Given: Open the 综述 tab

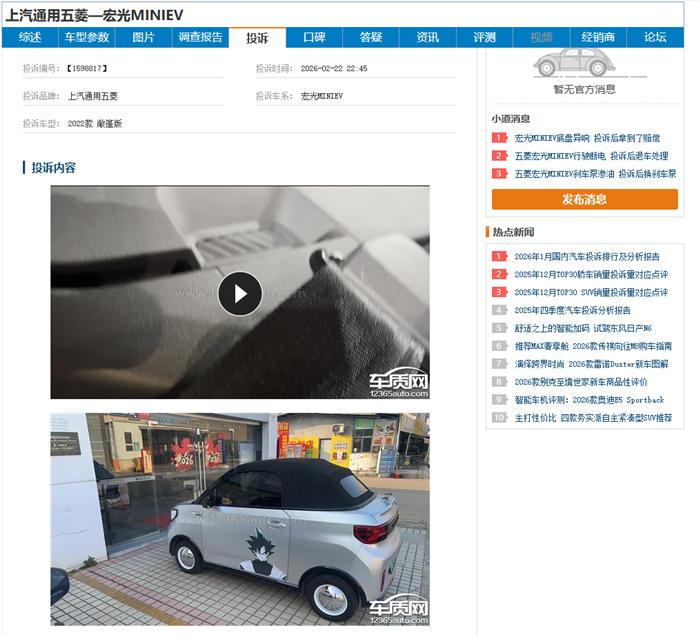Looking at the screenshot, I should point(30,37).
